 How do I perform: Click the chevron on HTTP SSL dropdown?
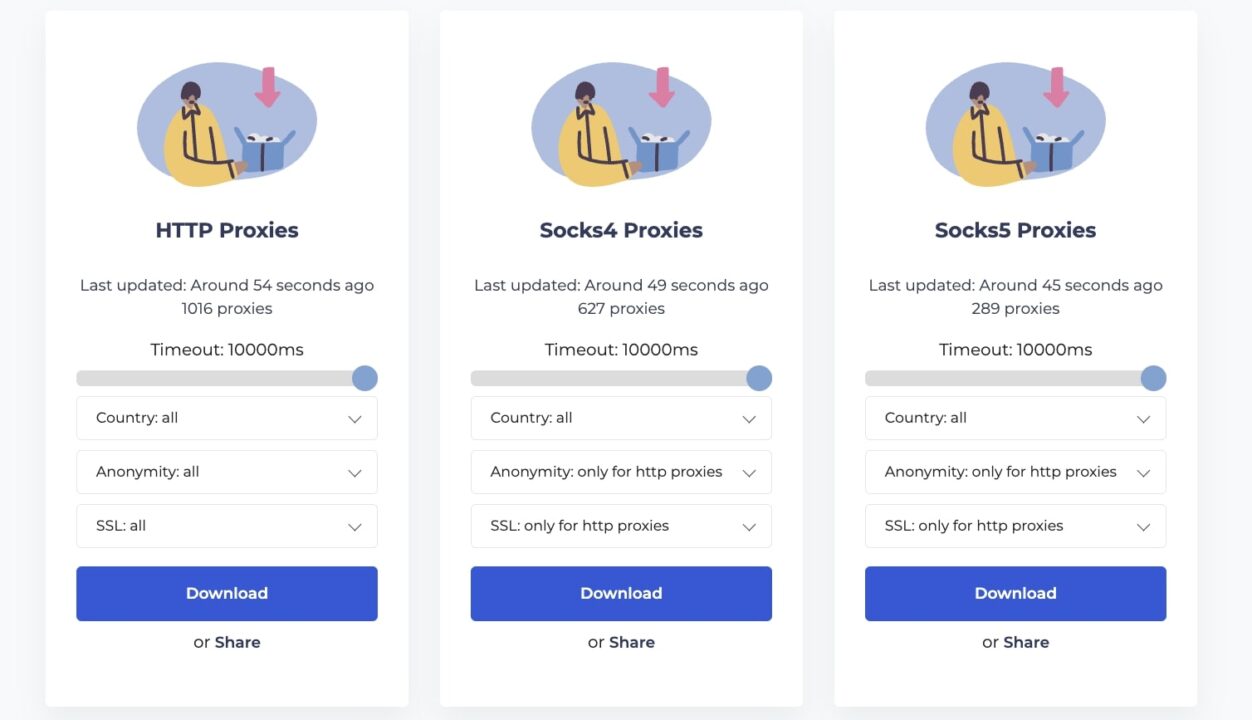(354, 526)
